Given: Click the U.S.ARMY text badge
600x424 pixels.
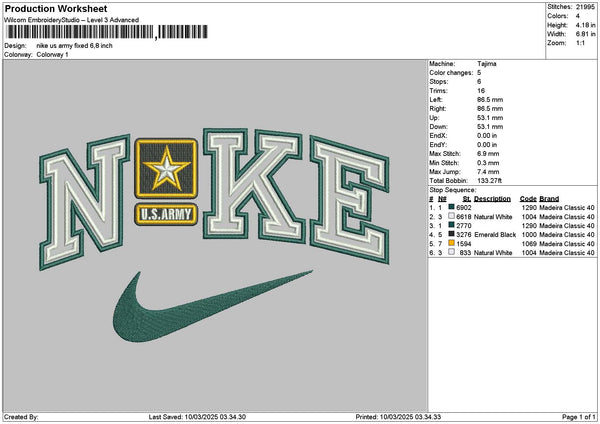Looking at the screenshot, I should tap(166, 214).
